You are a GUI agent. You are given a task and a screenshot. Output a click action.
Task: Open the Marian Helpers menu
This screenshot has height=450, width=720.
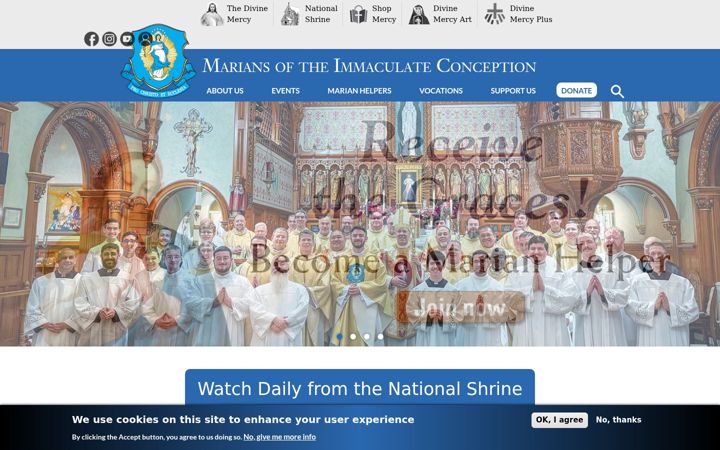tap(359, 91)
